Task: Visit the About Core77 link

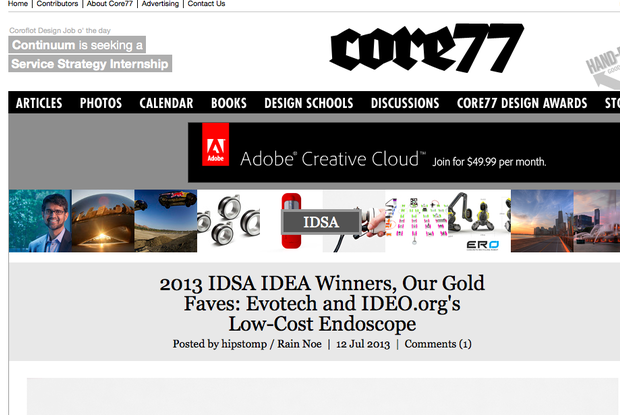Action: [110, 4]
